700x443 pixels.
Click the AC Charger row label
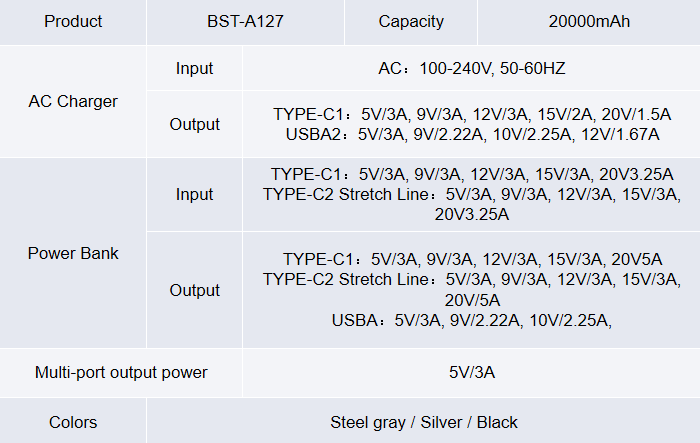pyautogui.click(x=73, y=101)
